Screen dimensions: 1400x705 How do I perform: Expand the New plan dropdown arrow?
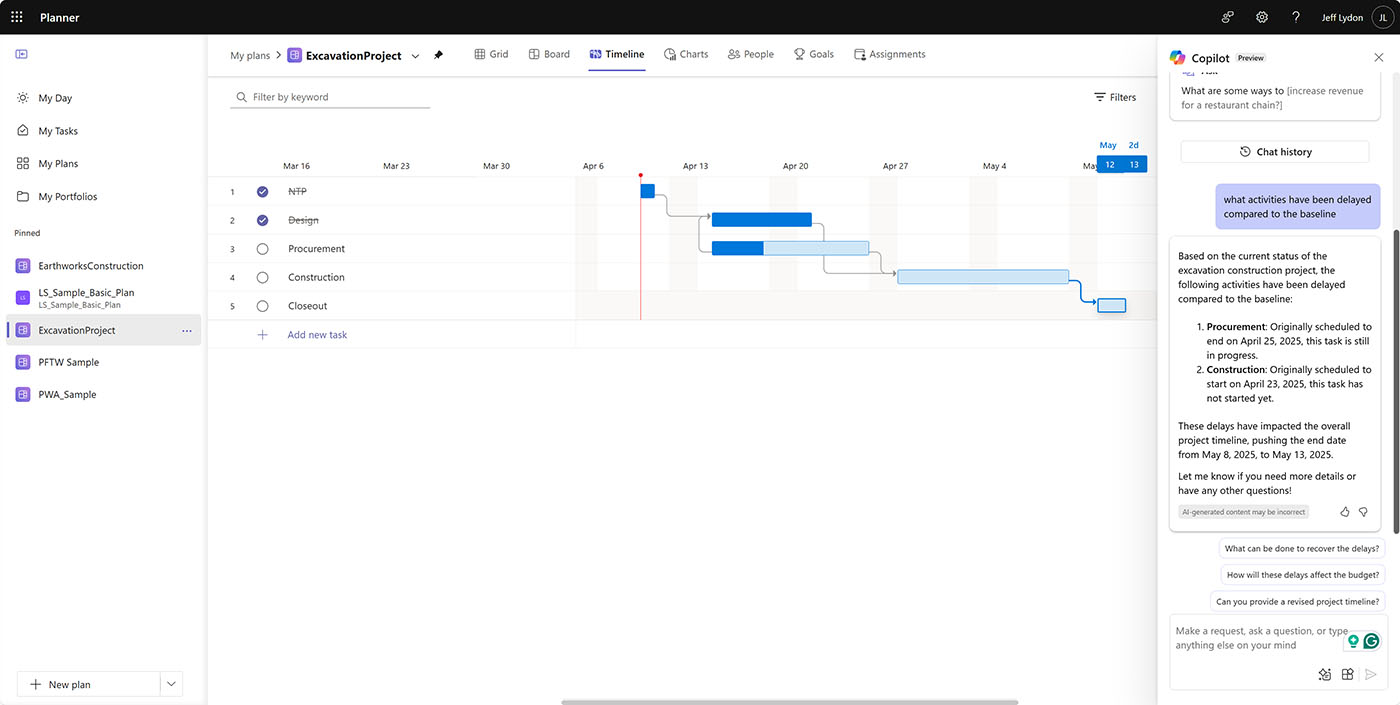(171, 684)
